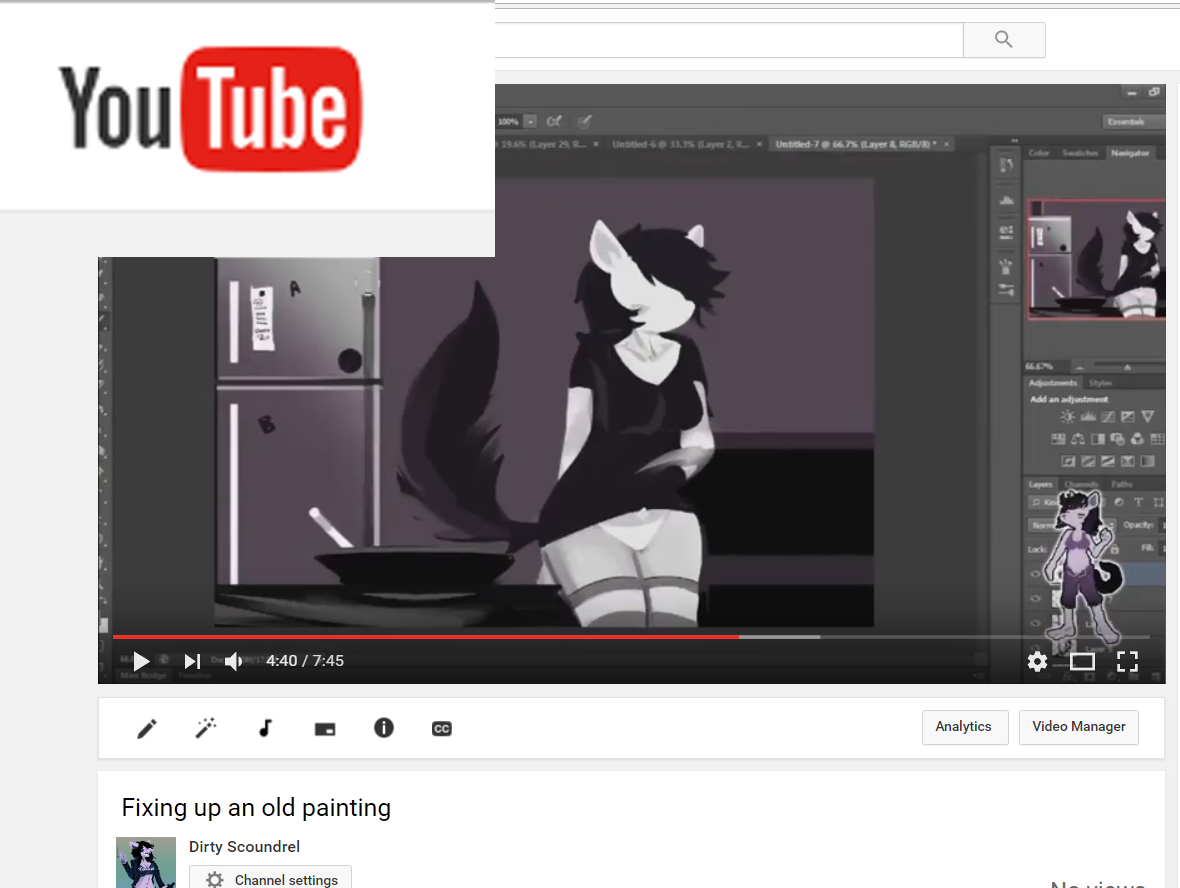Open the CC subtitles editor
Screen dimensions: 1180x888
[442, 728]
